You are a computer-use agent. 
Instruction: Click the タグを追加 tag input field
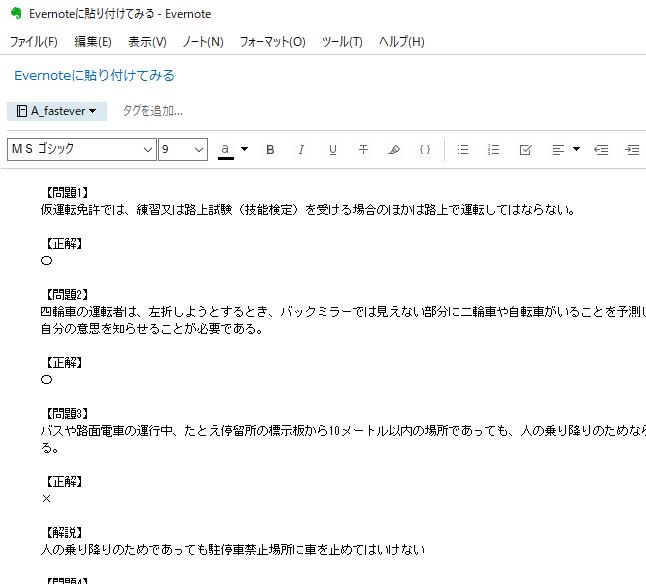pos(152,111)
